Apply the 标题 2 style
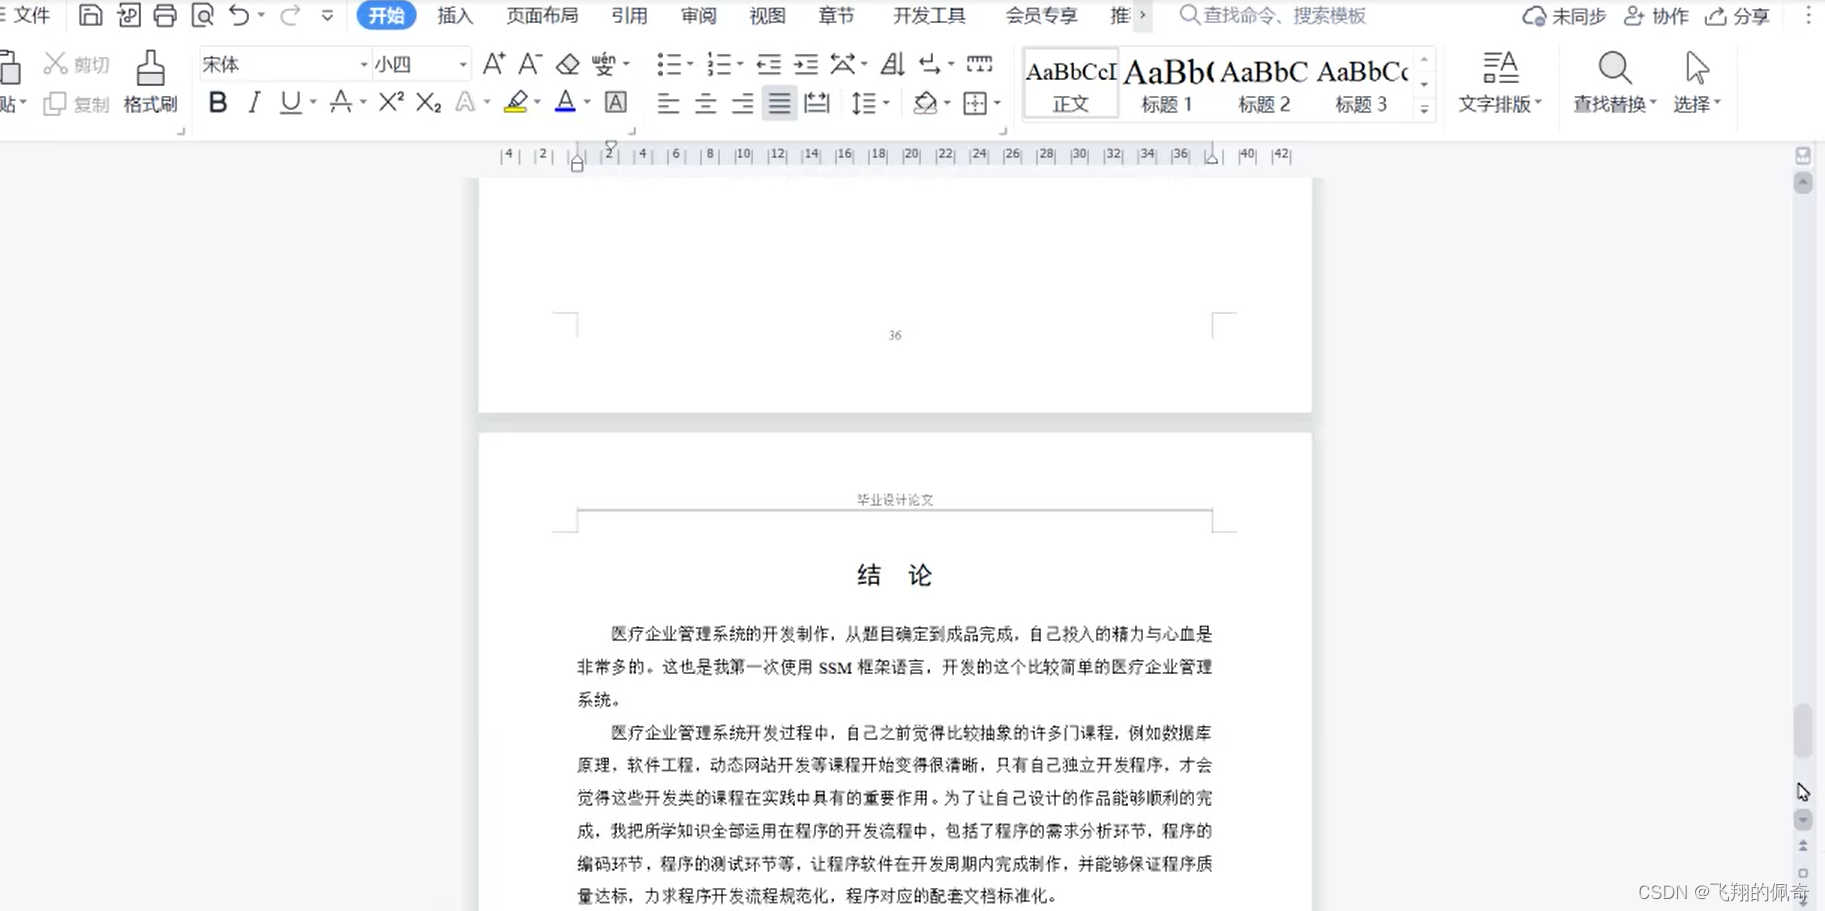Screen dimensions: 1825x911 click(x=1264, y=83)
